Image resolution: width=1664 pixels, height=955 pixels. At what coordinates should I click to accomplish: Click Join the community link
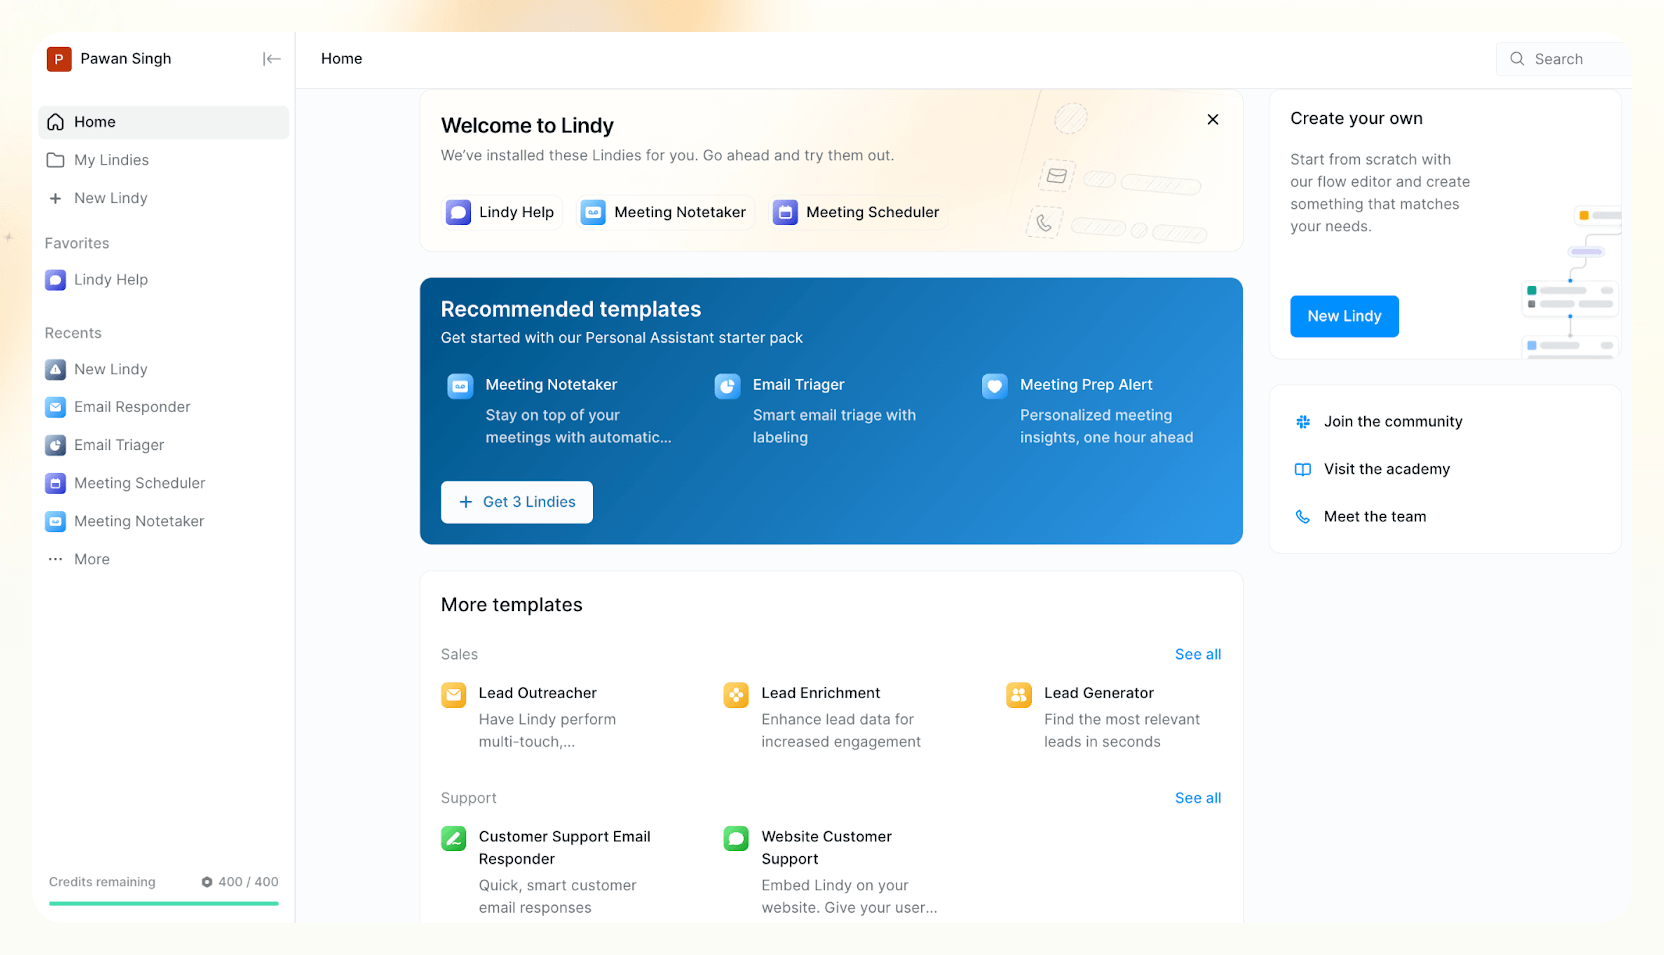pyautogui.click(x=1393, y=422)
